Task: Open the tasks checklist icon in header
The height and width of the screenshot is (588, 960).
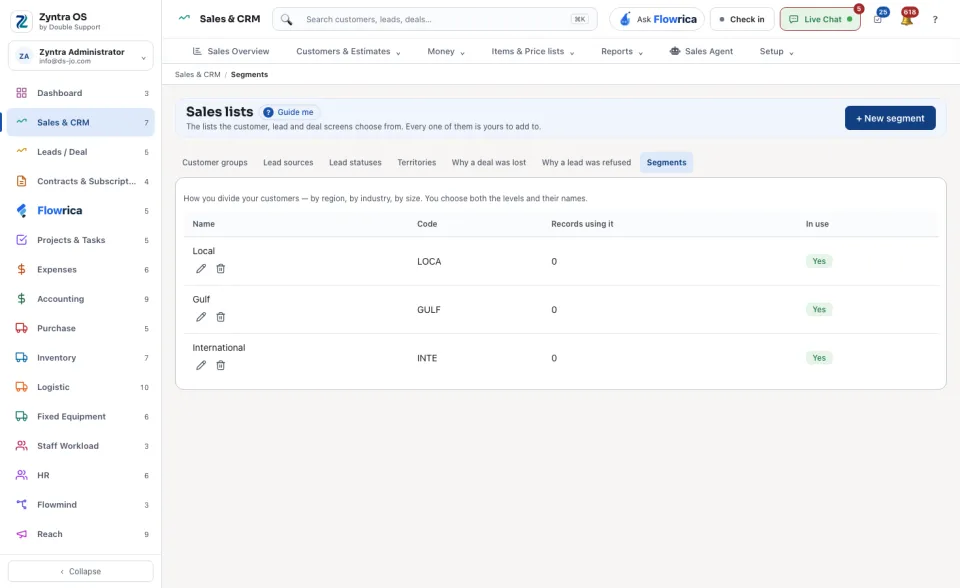Action: pyautogui.click(x=878, y=20)
